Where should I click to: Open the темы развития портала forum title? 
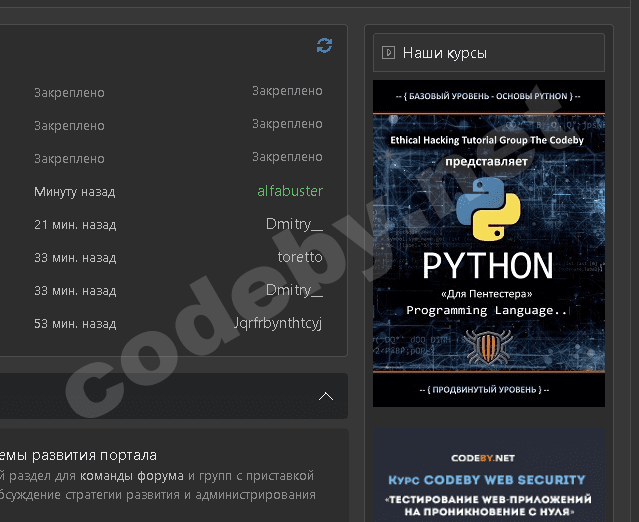77,455
